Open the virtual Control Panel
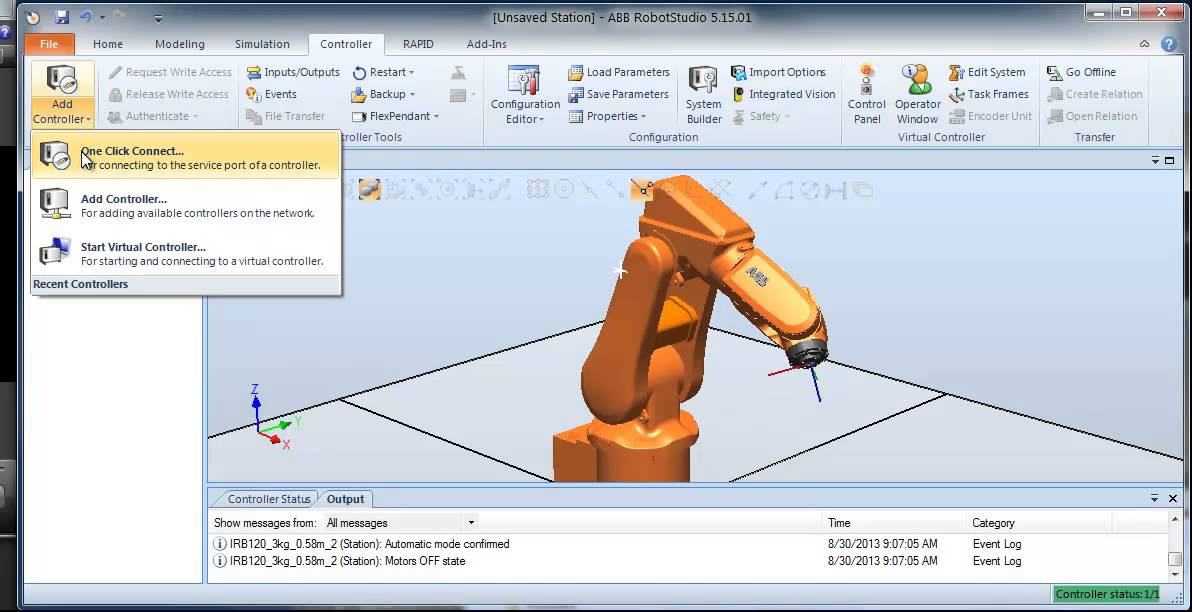The image size is (1192, 612). pyautogui.click(x=867, y=95)
